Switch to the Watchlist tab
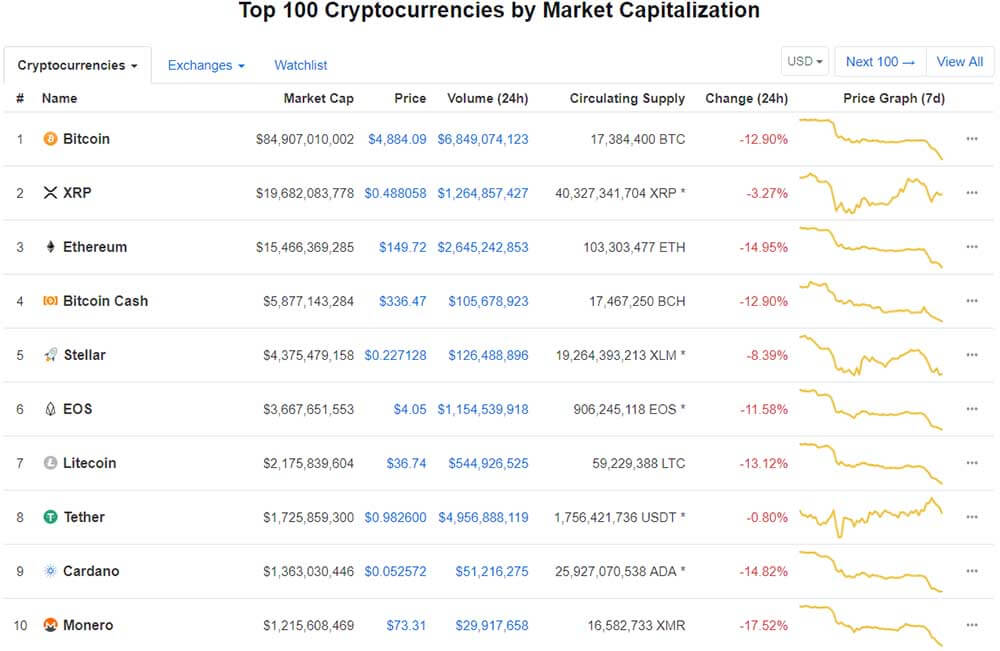The height and width of the screenshot is (651, 1000). pyautogui.click(x=300, y=65)
